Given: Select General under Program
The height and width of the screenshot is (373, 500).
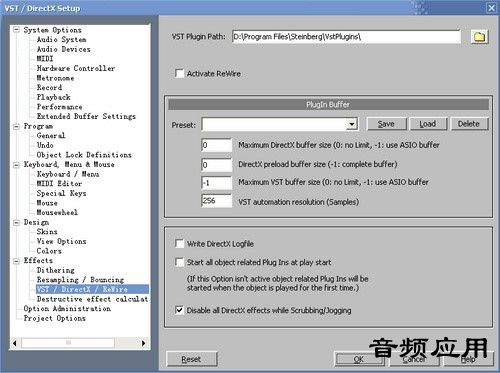Looking at the screenshot, I should point(51,136).
